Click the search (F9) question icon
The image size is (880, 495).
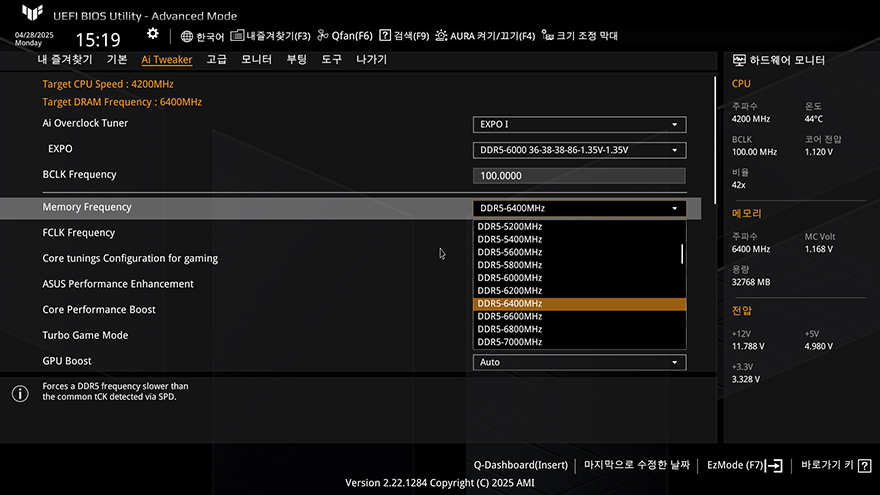tap(385, 35)
